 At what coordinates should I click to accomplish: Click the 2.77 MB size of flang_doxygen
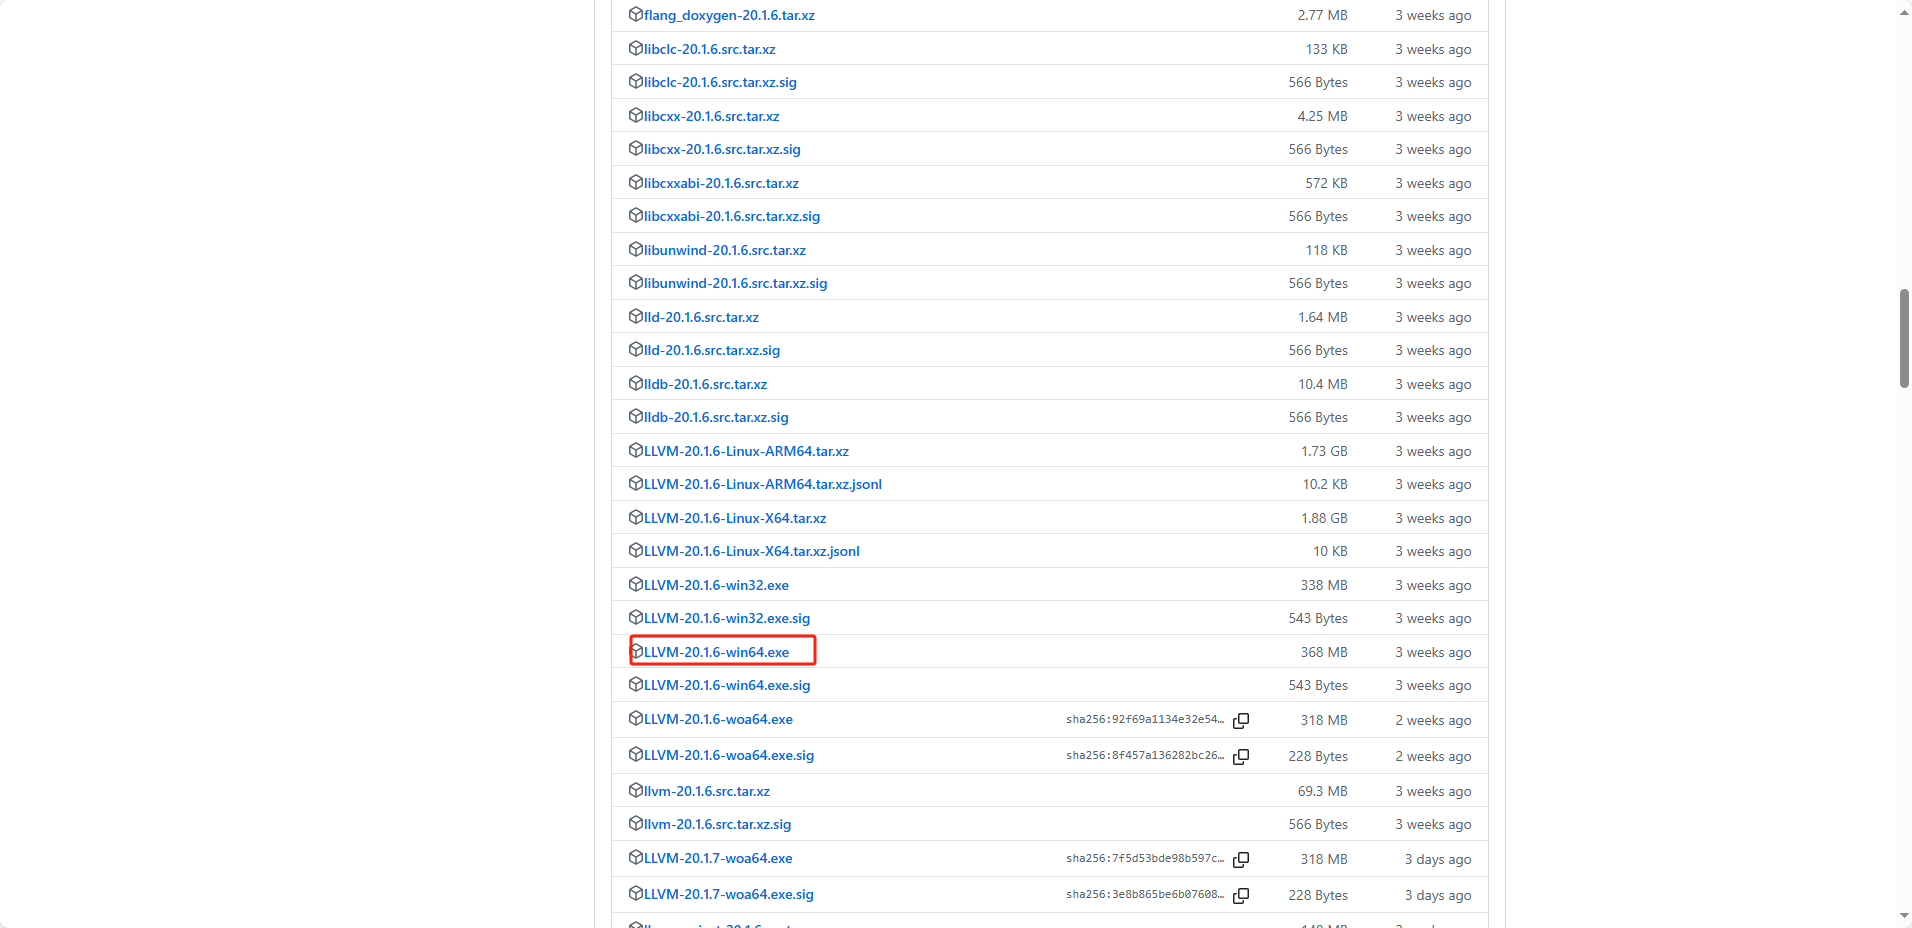point(1322,15)
